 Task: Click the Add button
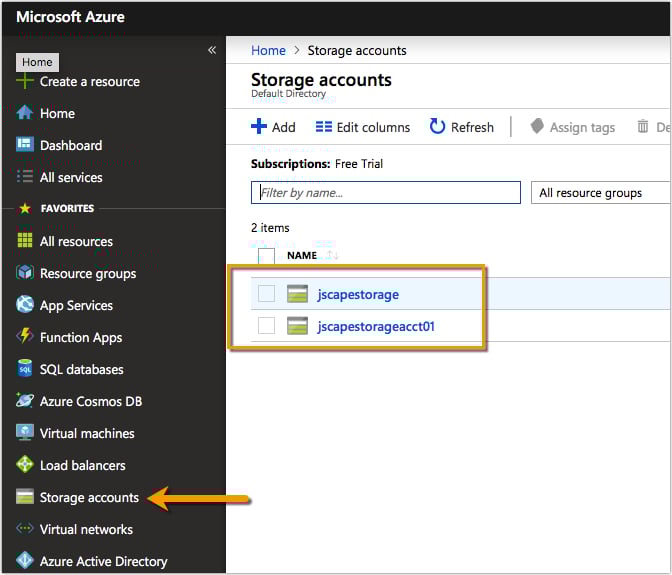click(x=273, y=127)
